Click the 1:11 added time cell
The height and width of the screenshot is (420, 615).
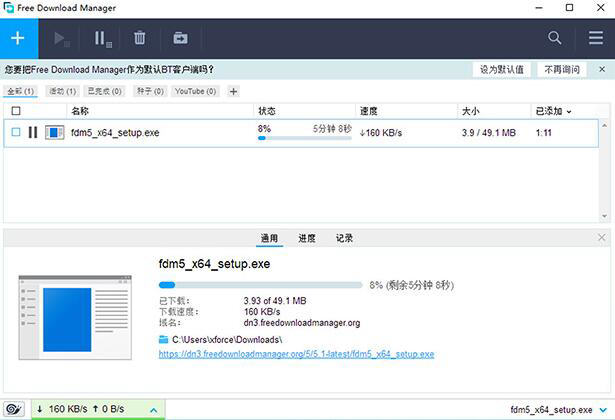tap(544, 133)
